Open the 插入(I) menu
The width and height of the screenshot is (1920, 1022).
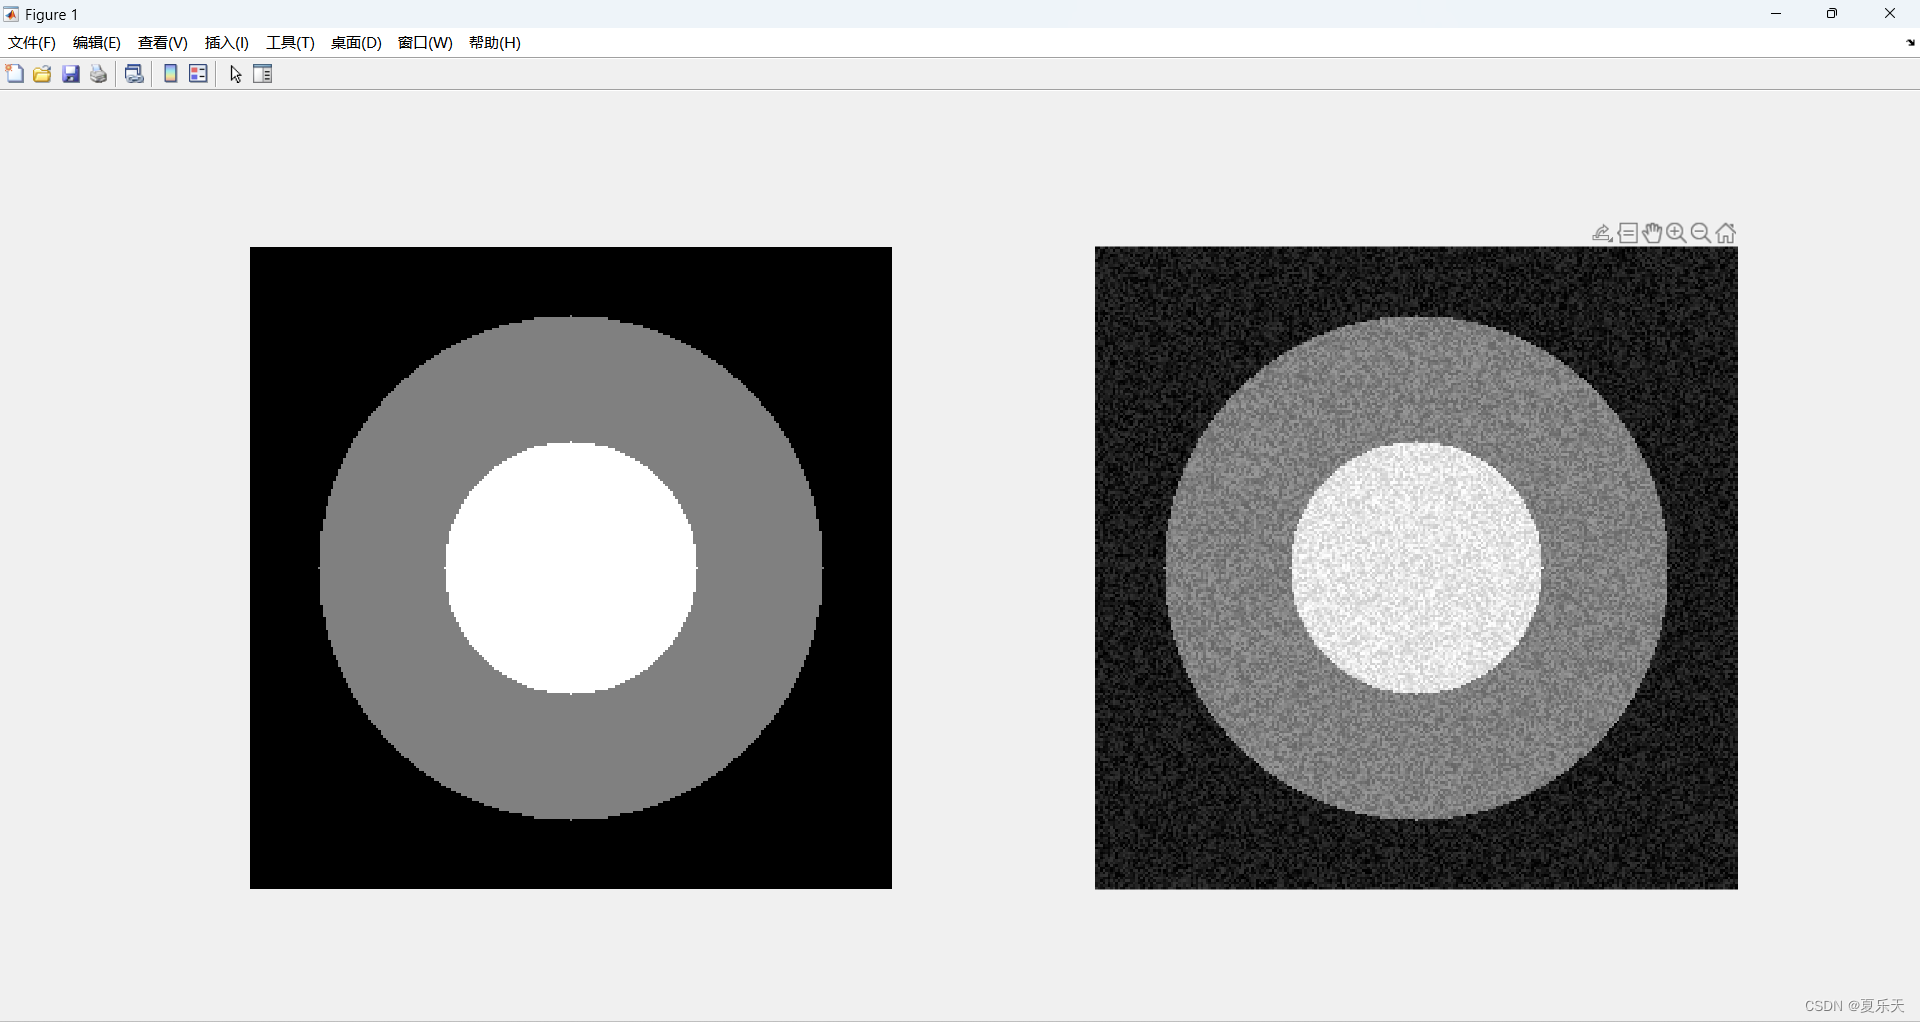pyautogui.click(x=226, y=42)
